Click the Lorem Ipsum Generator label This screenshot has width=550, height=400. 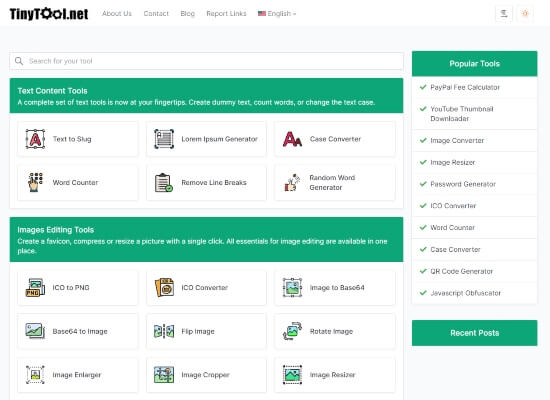220,139
